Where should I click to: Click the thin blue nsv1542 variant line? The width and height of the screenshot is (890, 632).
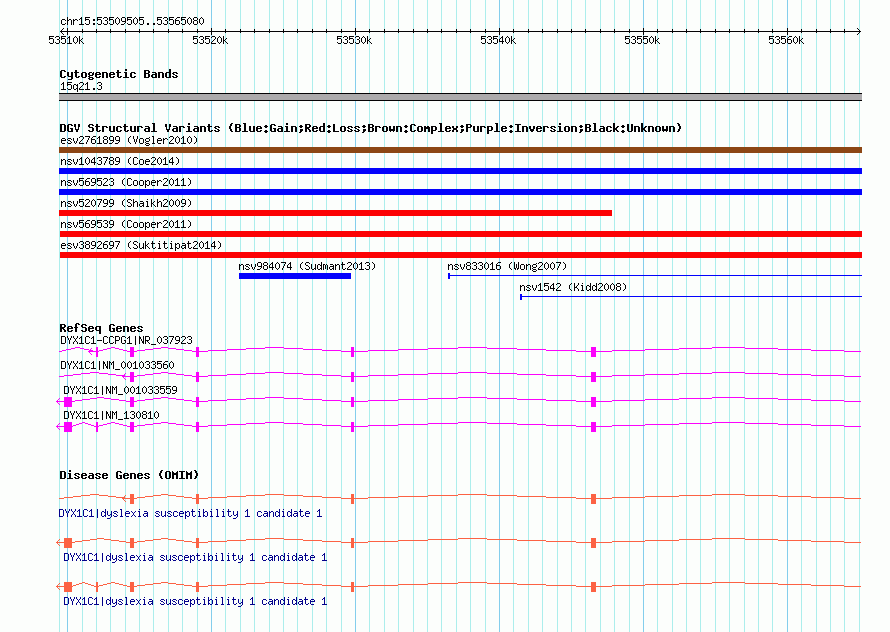(691, 296)
